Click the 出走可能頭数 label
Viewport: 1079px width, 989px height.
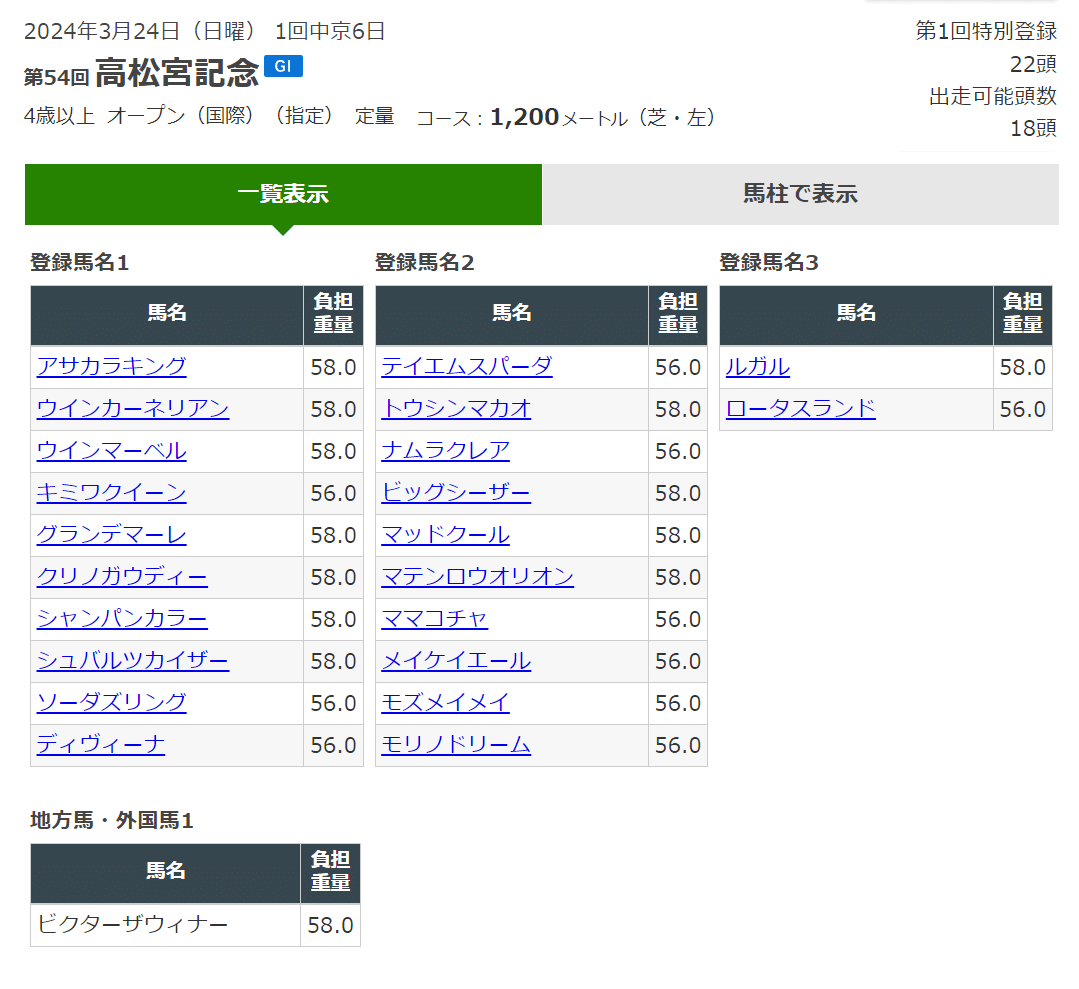click(993, 96)
